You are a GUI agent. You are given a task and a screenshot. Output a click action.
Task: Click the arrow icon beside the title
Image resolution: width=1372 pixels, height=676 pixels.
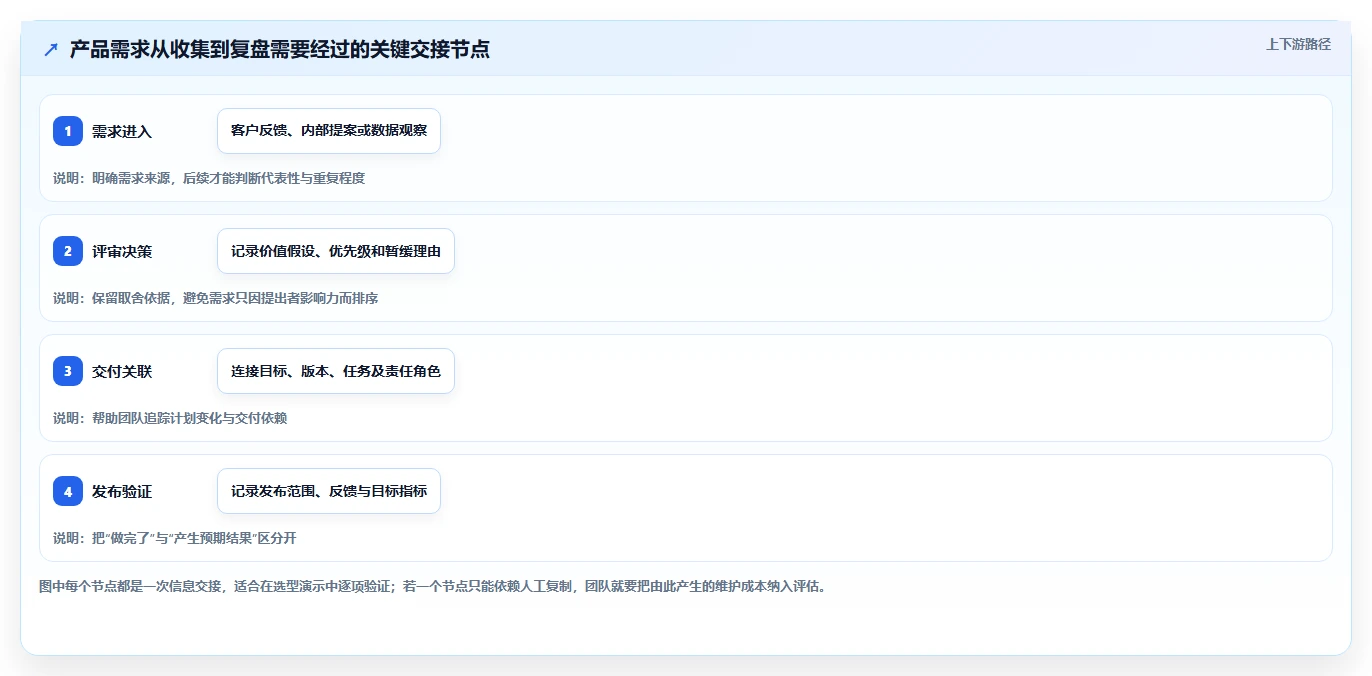[x=51, y=50]
